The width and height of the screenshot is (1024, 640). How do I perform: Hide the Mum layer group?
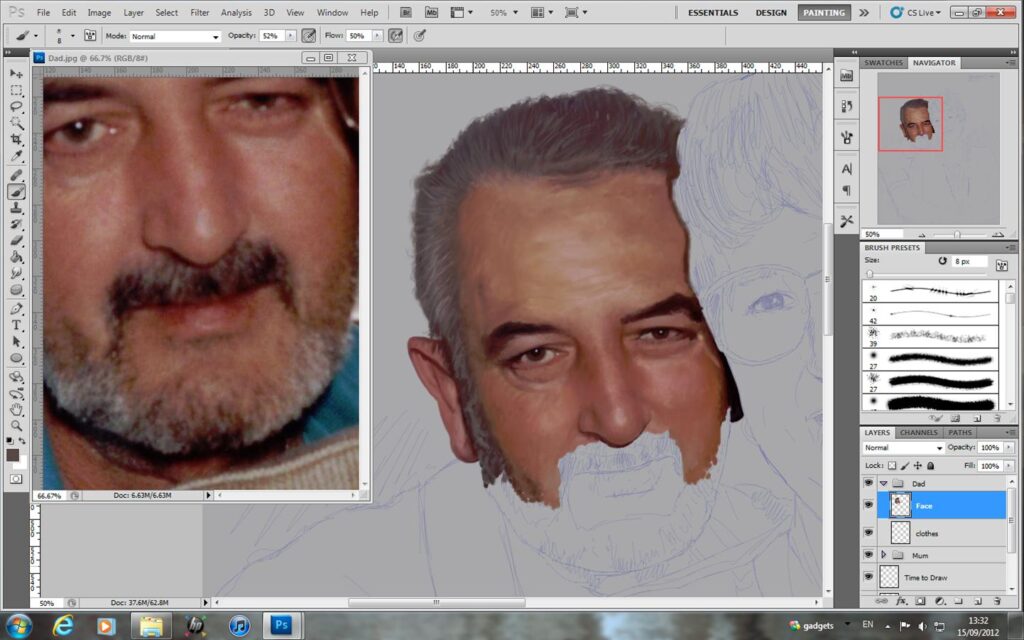(869, 555)
